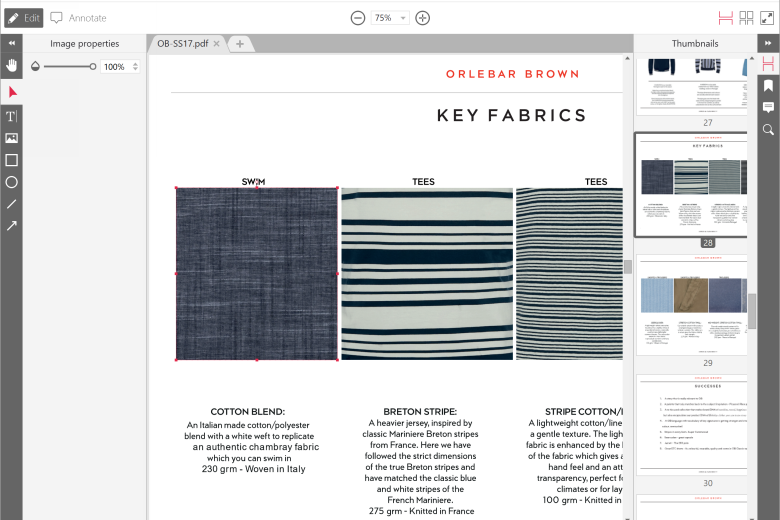Click the image opacity slider track

69,66
